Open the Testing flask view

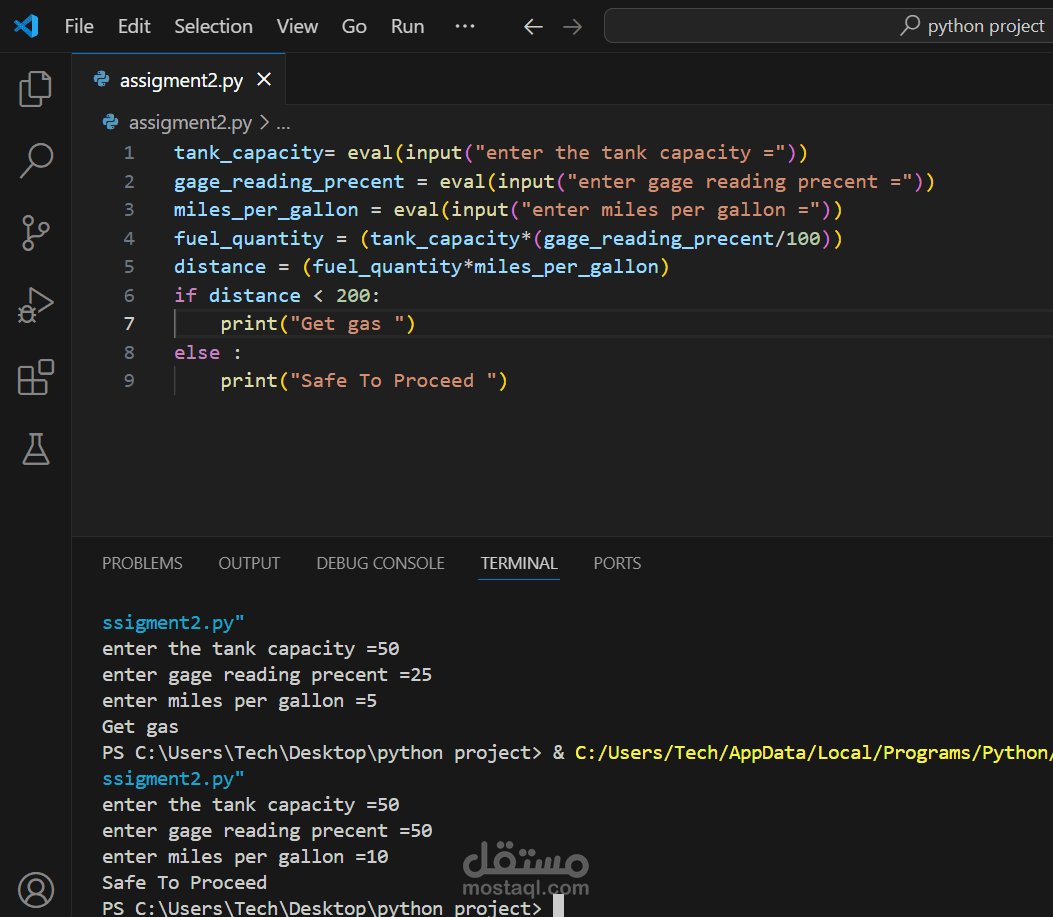tap(36, 449)
